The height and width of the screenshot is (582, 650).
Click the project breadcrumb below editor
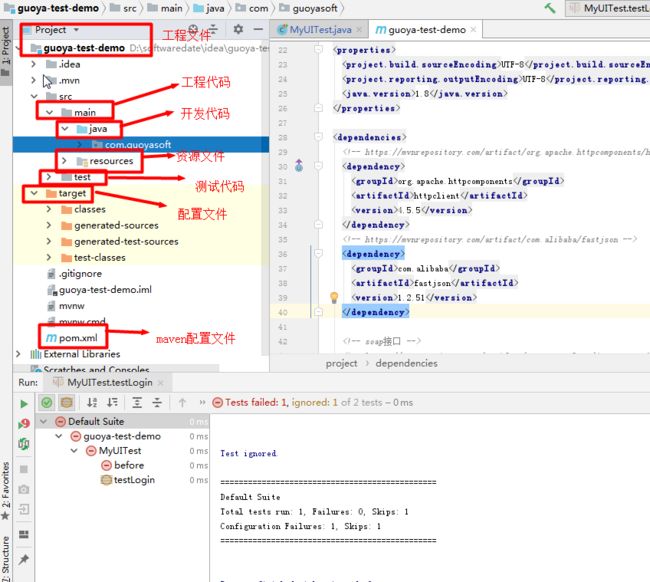pos(341,363)
